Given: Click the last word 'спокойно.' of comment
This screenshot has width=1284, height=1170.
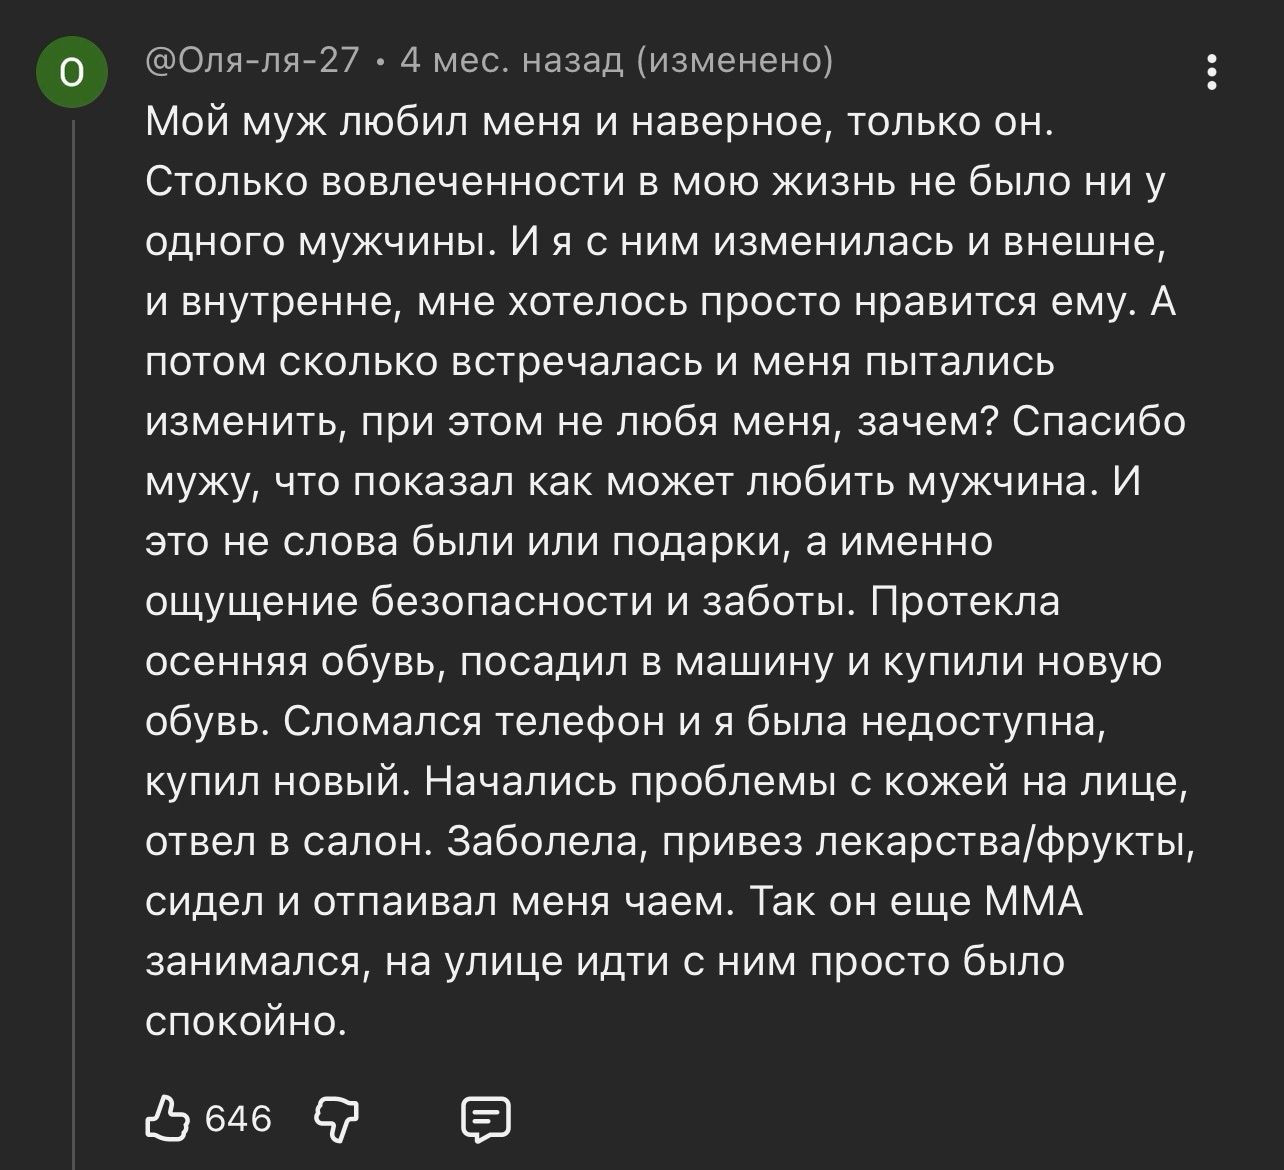Looking at the screenshot, I should [246, 1022].
